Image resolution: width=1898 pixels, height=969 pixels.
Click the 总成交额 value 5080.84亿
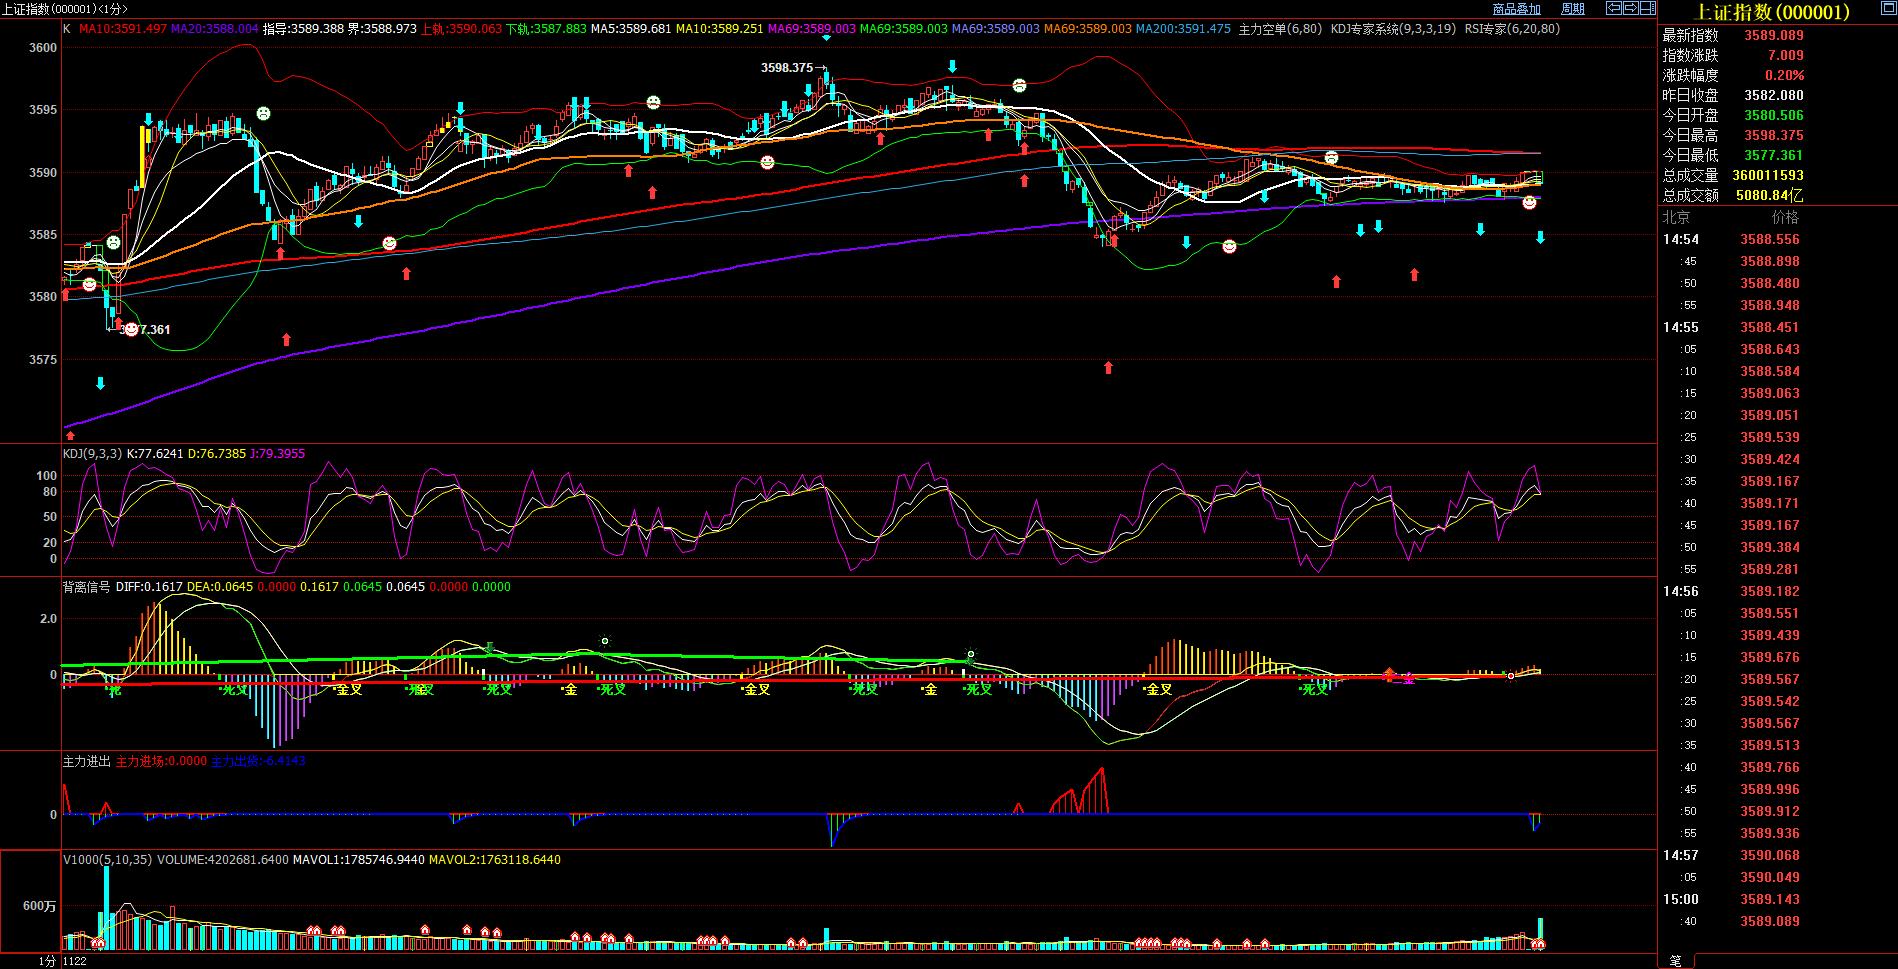(x=1768, y=195)
